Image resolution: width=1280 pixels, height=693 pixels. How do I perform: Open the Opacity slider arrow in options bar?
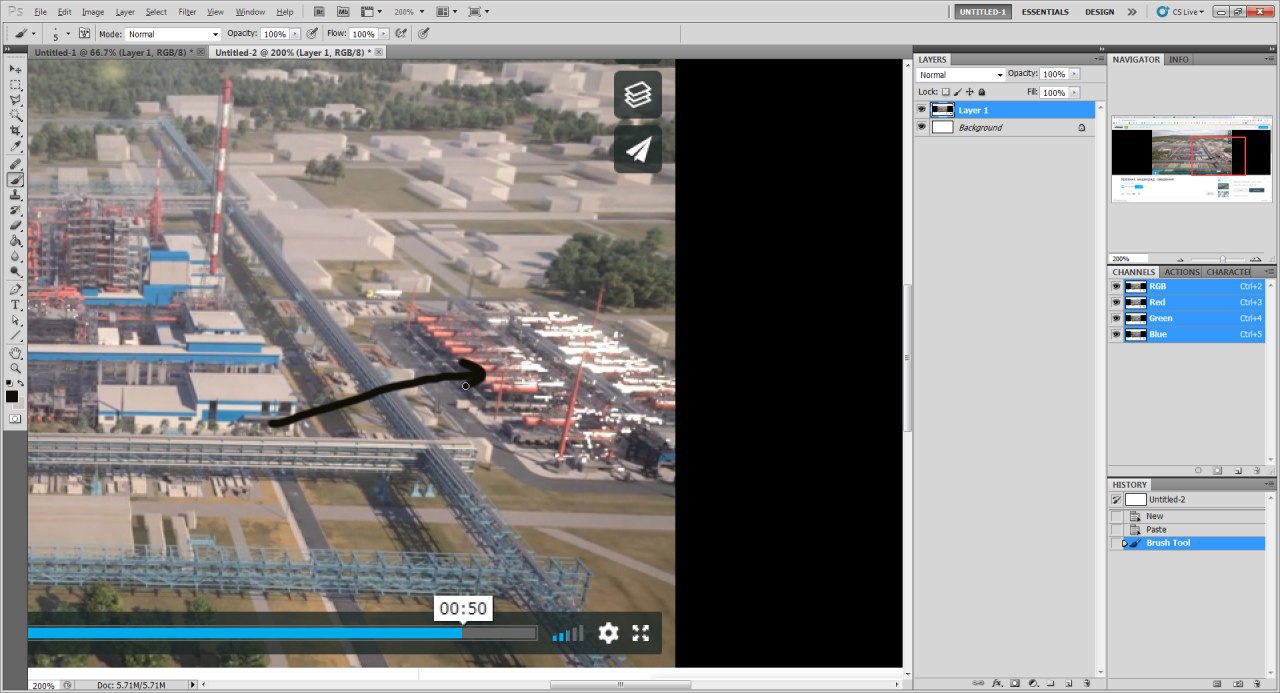(297, 34)
